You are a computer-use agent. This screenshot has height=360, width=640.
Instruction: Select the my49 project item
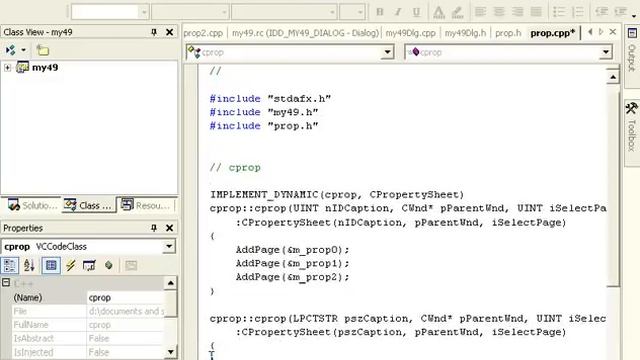45,67
